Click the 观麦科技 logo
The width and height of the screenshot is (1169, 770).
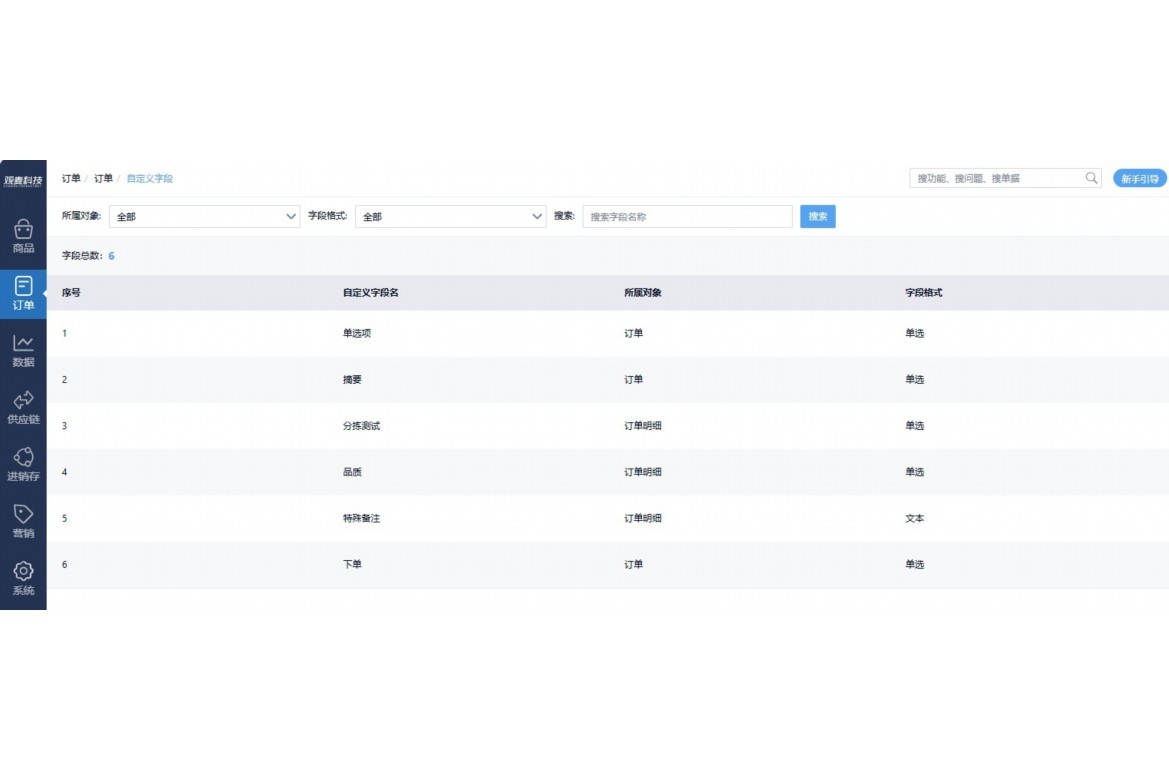[23, 181]
